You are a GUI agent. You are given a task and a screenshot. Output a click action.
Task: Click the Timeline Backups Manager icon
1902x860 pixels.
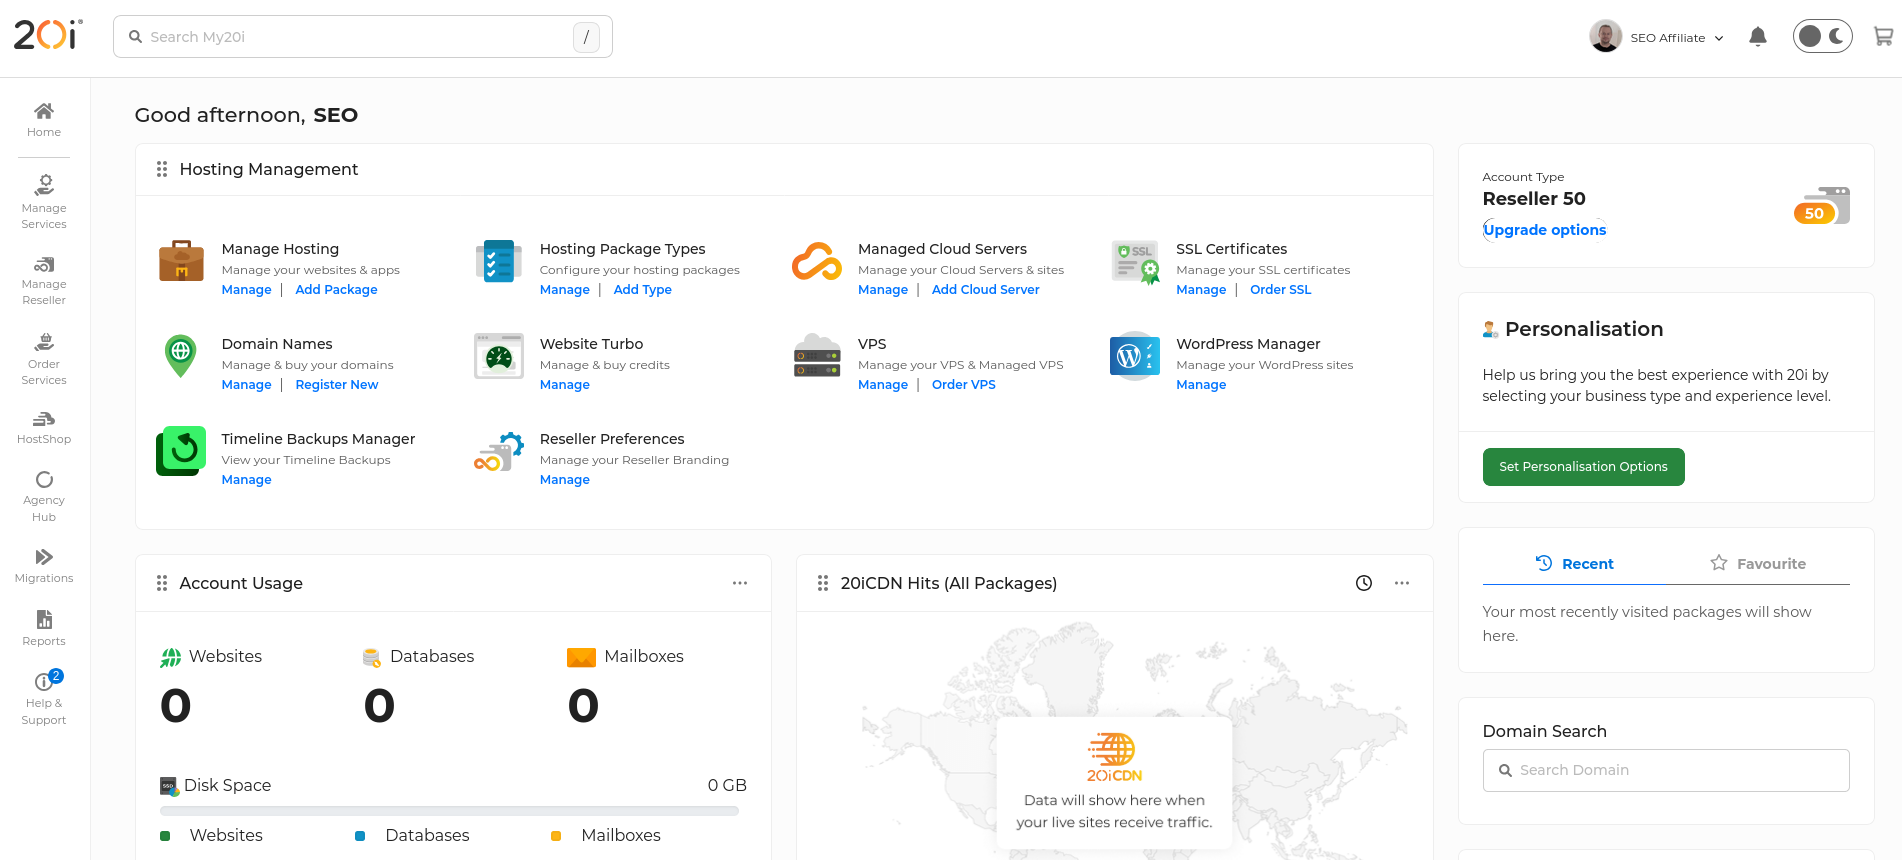pyautogui.click(x=181, y=451)
